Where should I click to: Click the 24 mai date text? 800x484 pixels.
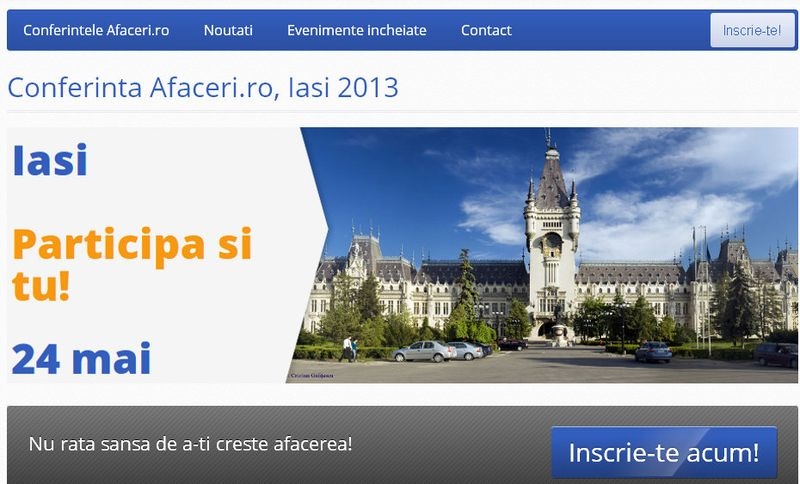(x=82, y=359)
